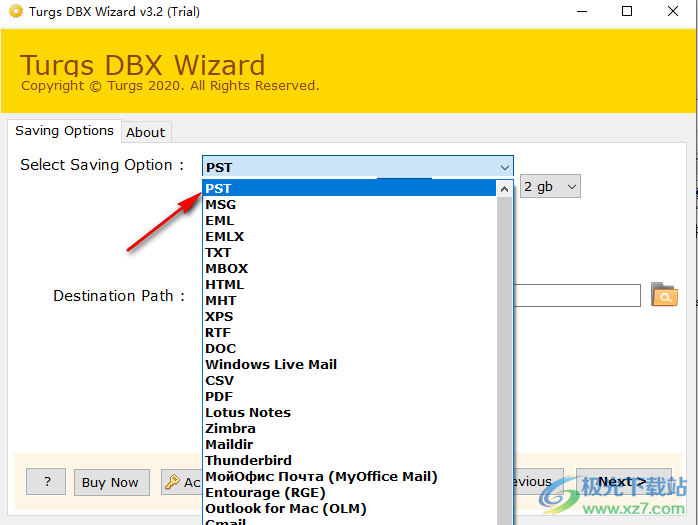This screenshot has width=698, height=525.
Task: Select the Lotus Notes option
Action: (349, 413)
